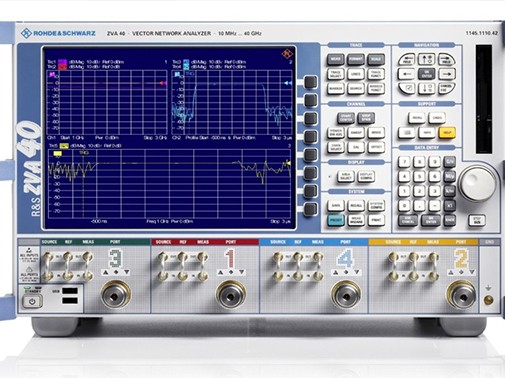The image size is (505, 378).
Task: Open the MARKER key function
Action: (x=336, y=88)
